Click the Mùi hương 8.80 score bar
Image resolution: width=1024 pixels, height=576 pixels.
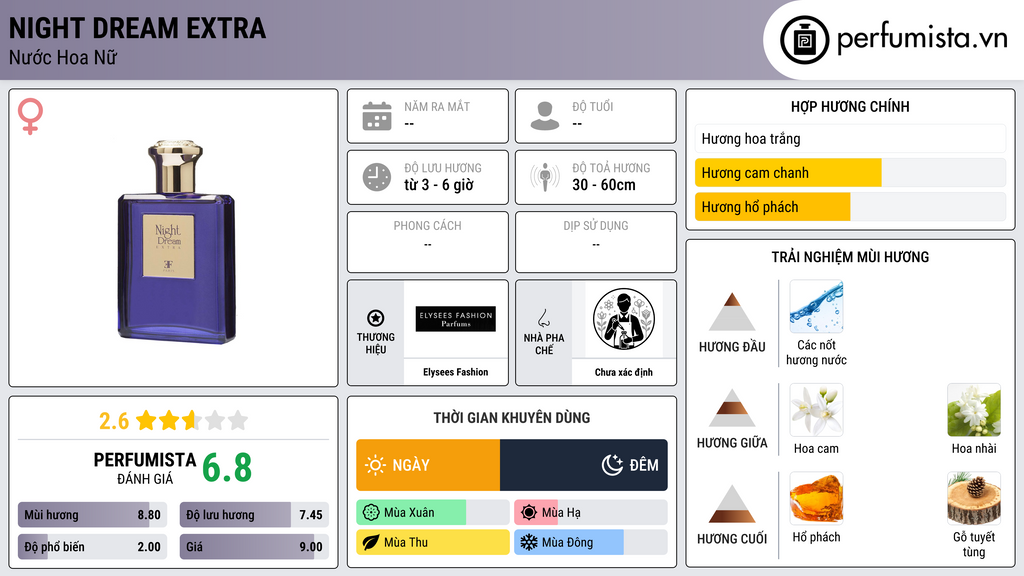coord(92,515)
